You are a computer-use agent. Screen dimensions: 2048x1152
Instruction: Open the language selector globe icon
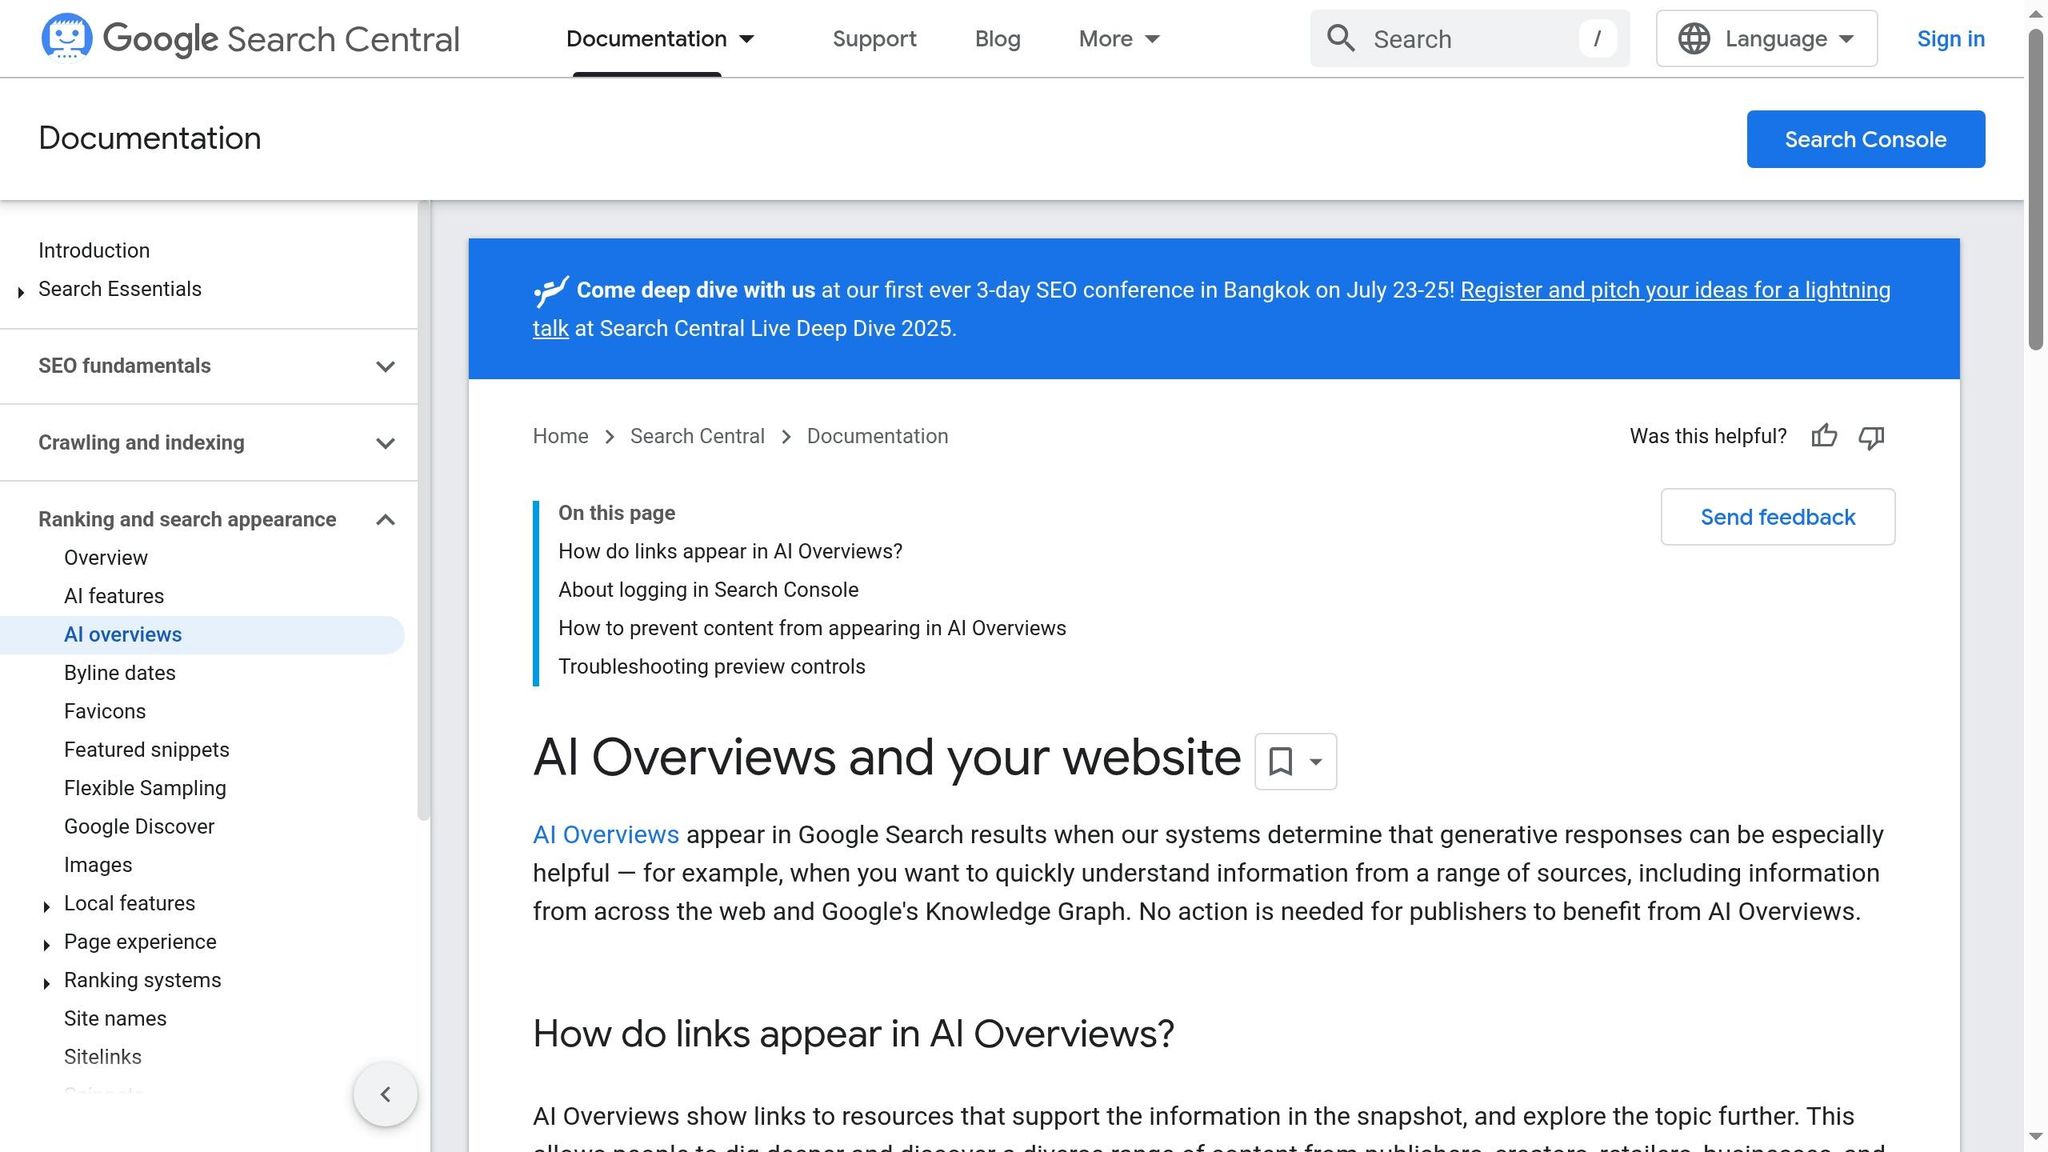(1692, 38)
